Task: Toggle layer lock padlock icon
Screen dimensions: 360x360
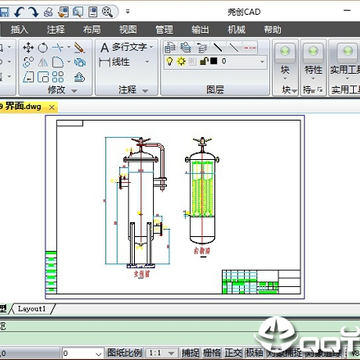Action: click(204, 61)
